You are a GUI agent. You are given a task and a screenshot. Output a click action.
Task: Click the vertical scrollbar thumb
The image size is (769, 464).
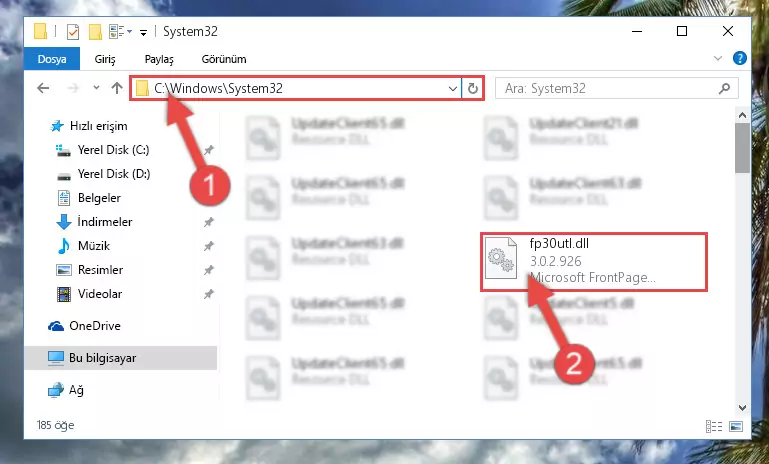[x=742, y=148]
